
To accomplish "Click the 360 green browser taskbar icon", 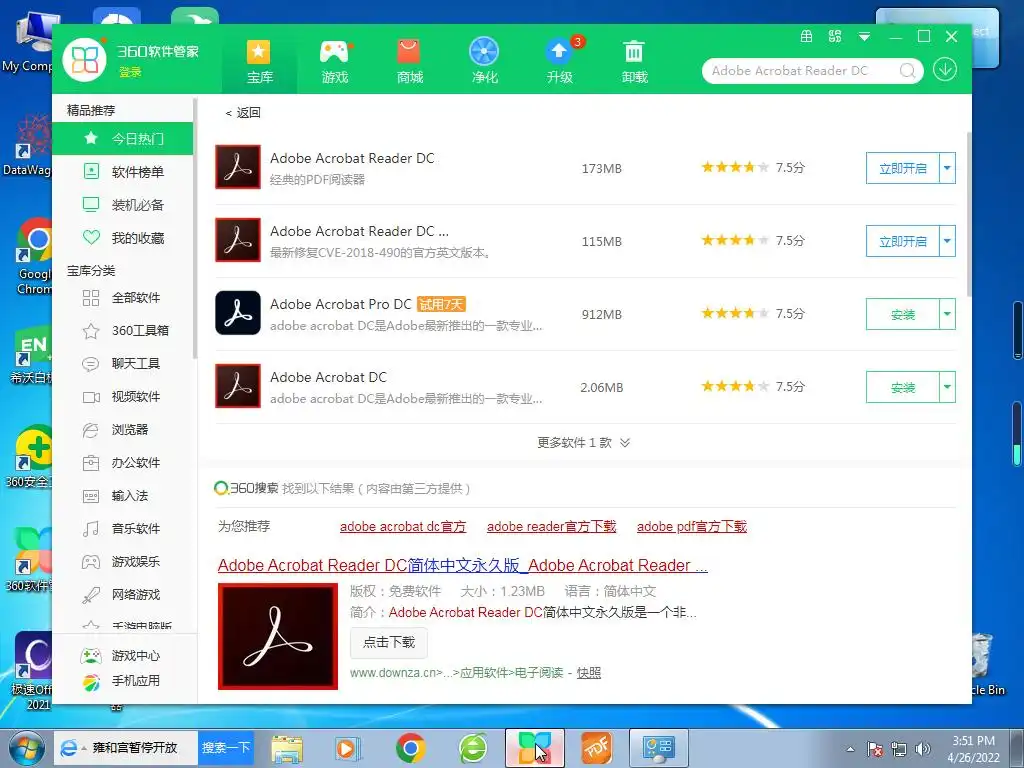I will click(473, 748).
